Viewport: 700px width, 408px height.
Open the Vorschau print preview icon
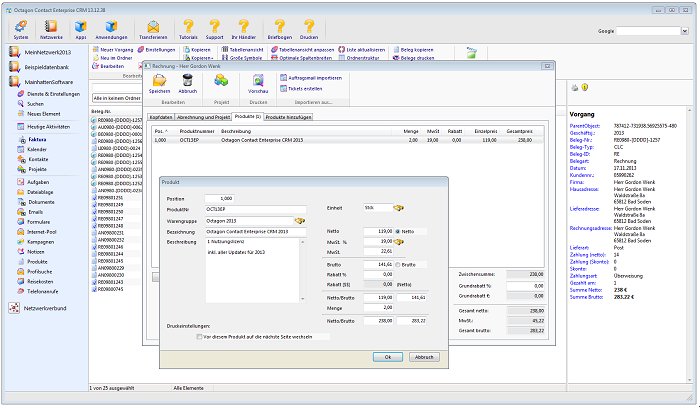[x=258, y=81]
